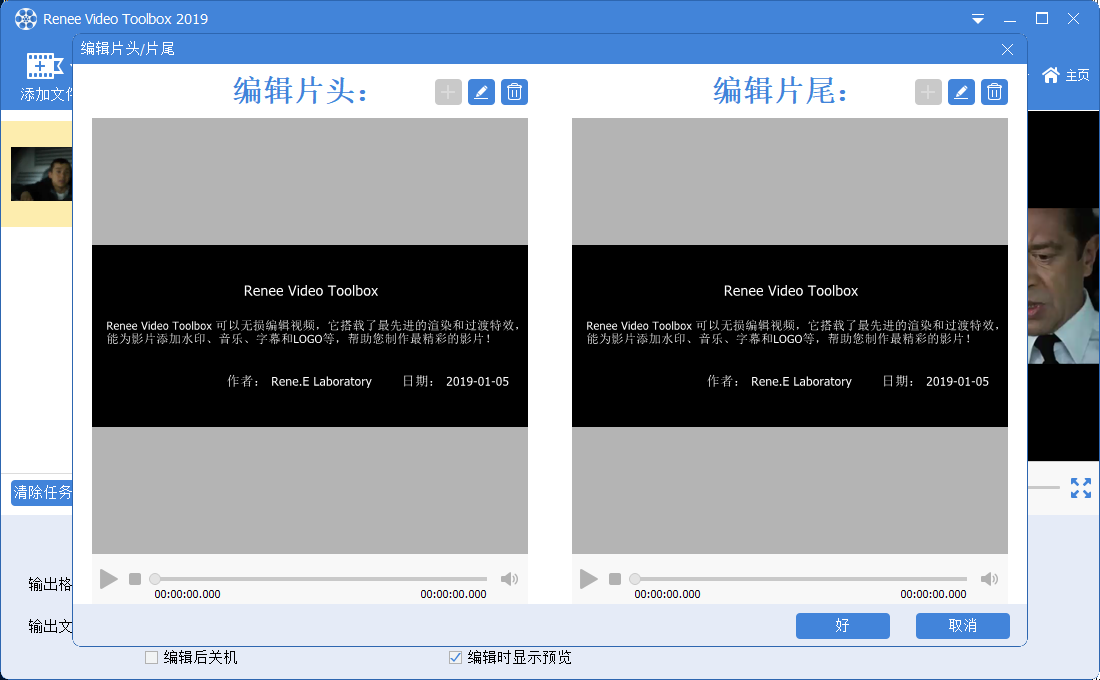The width and height of the screenshot is (1100, 680).
Task: Click the Renee Video Toolbox app logo
Action: pyautogui.click(x=25, y=19)
